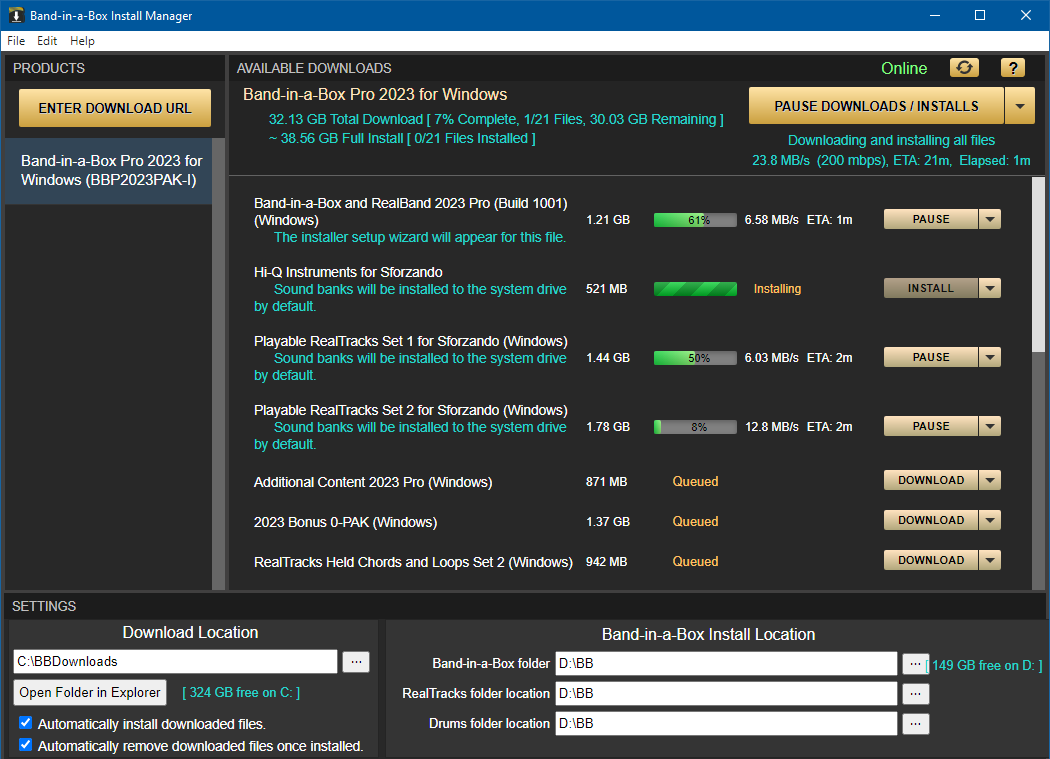Click the Install Manager title bar app icon

15,15
